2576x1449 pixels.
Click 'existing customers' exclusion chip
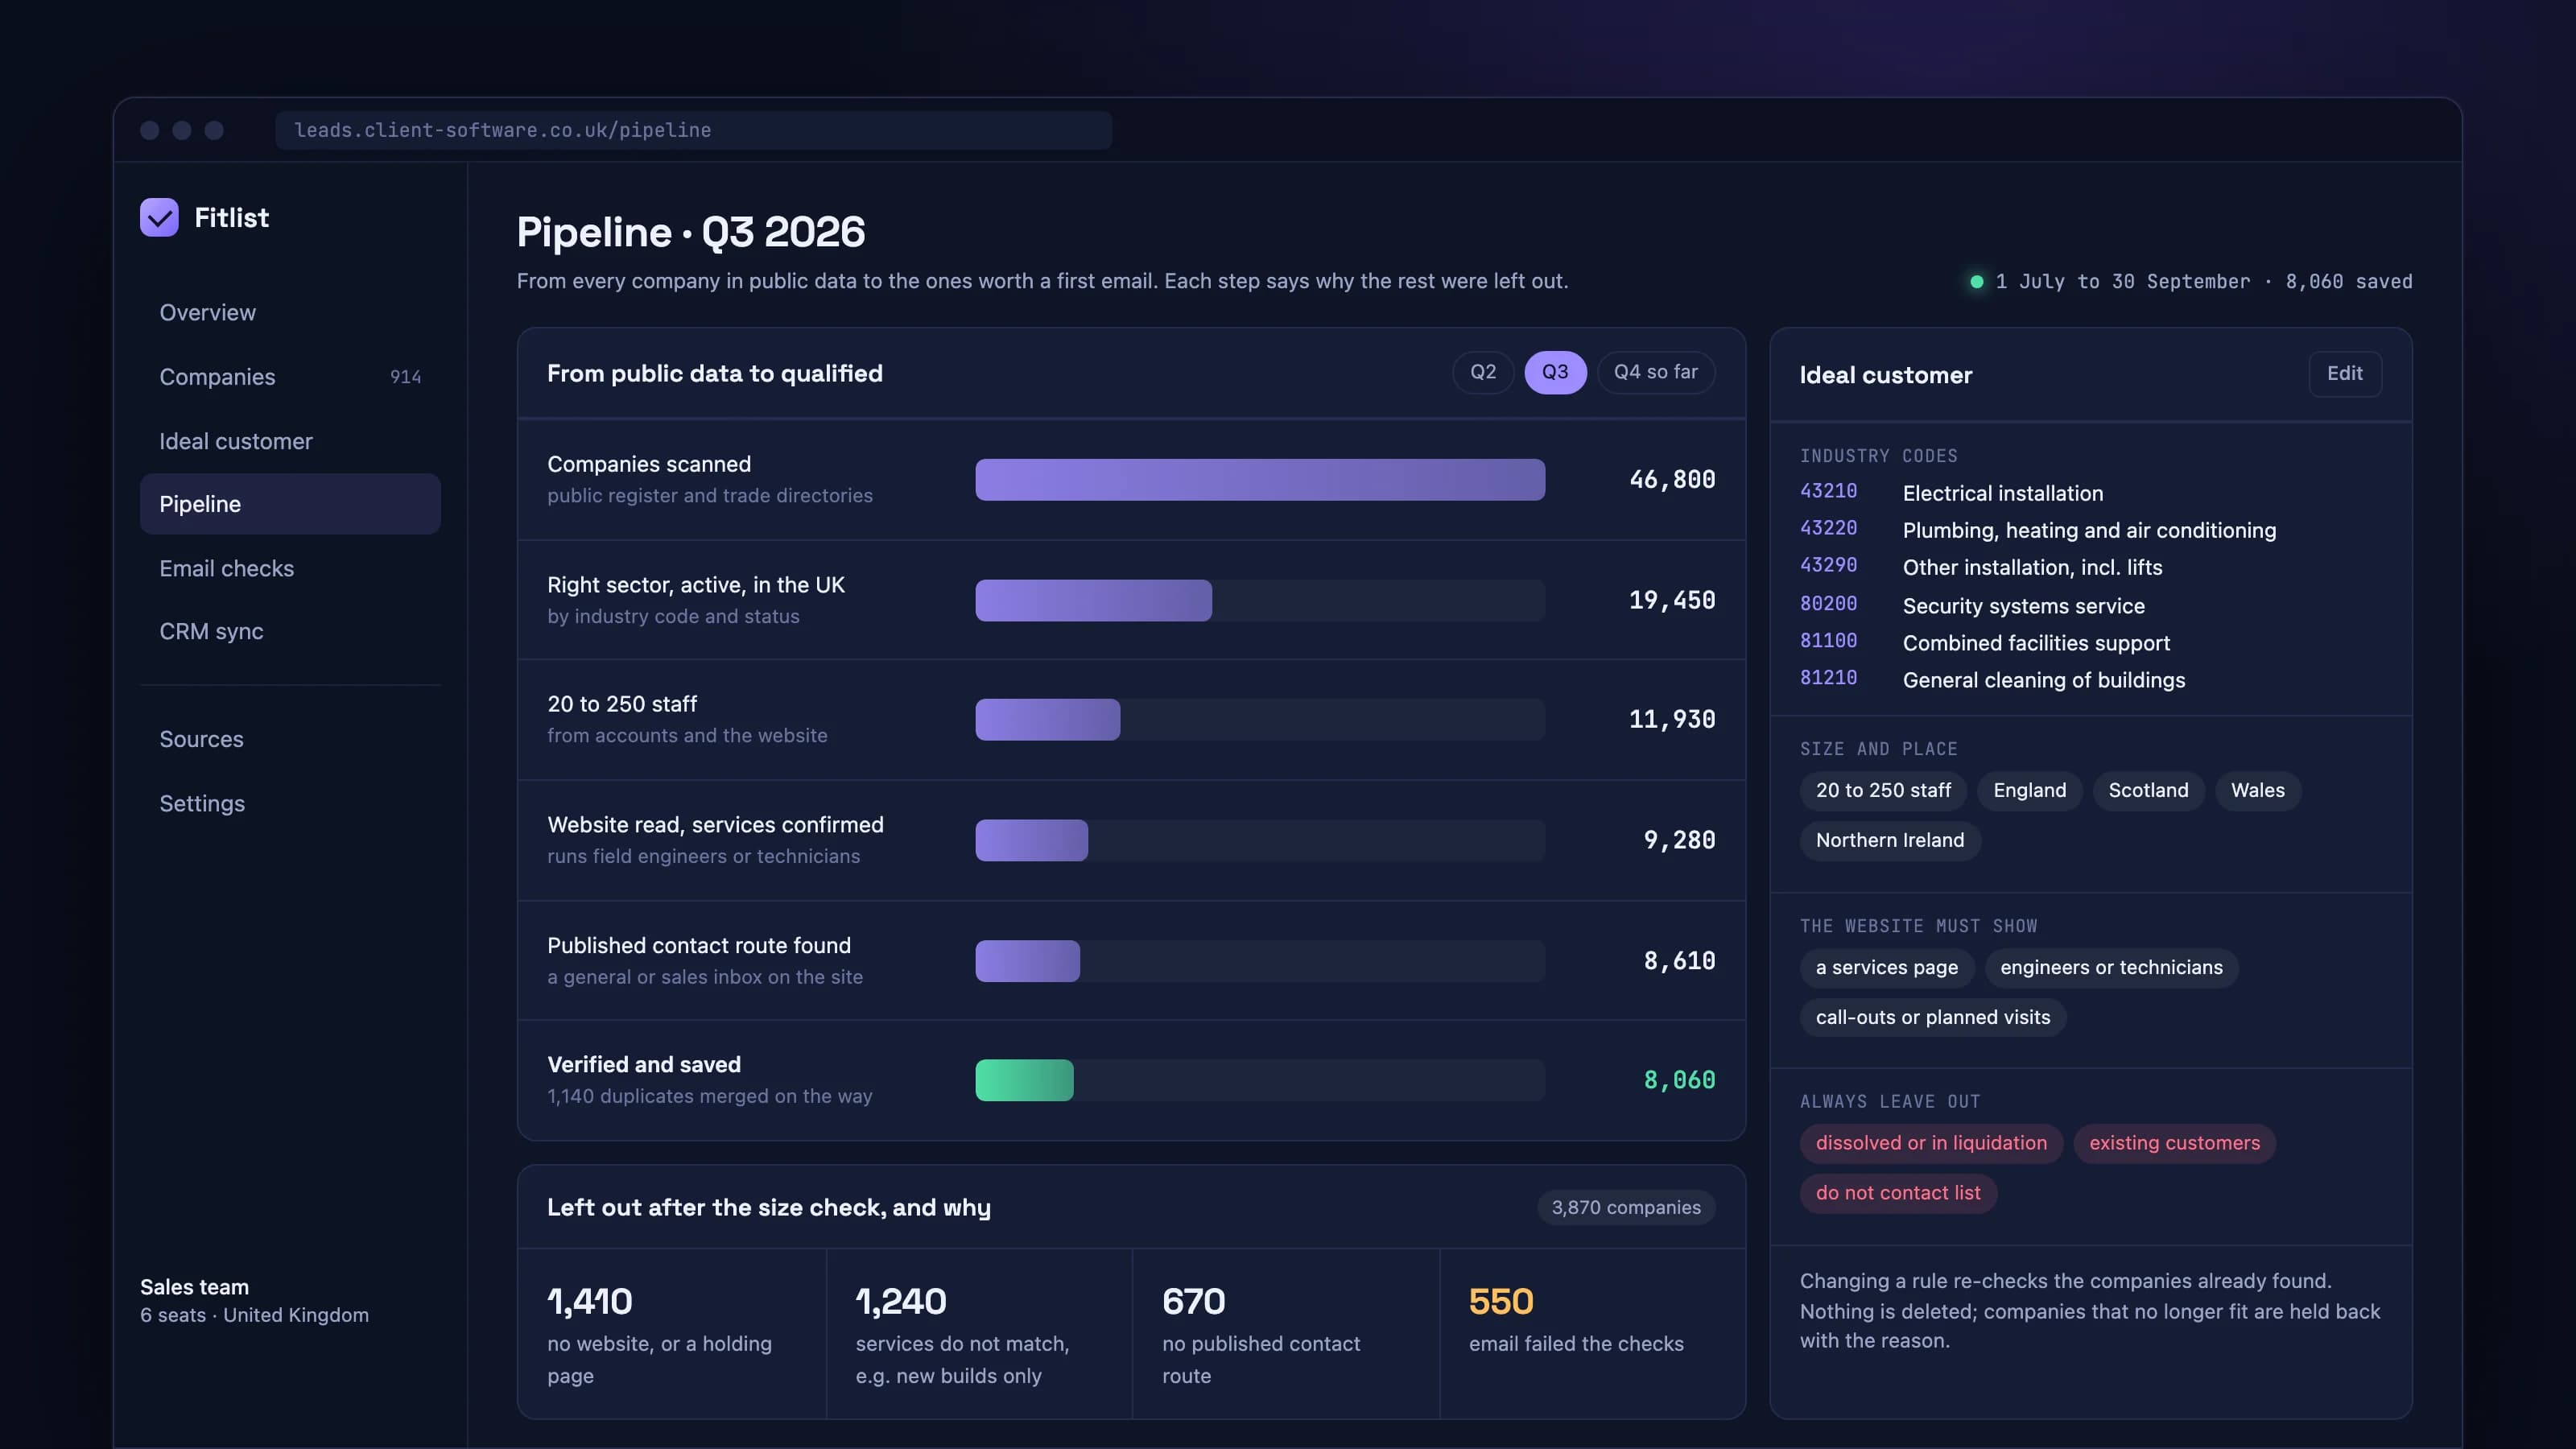(2174, 1143)
